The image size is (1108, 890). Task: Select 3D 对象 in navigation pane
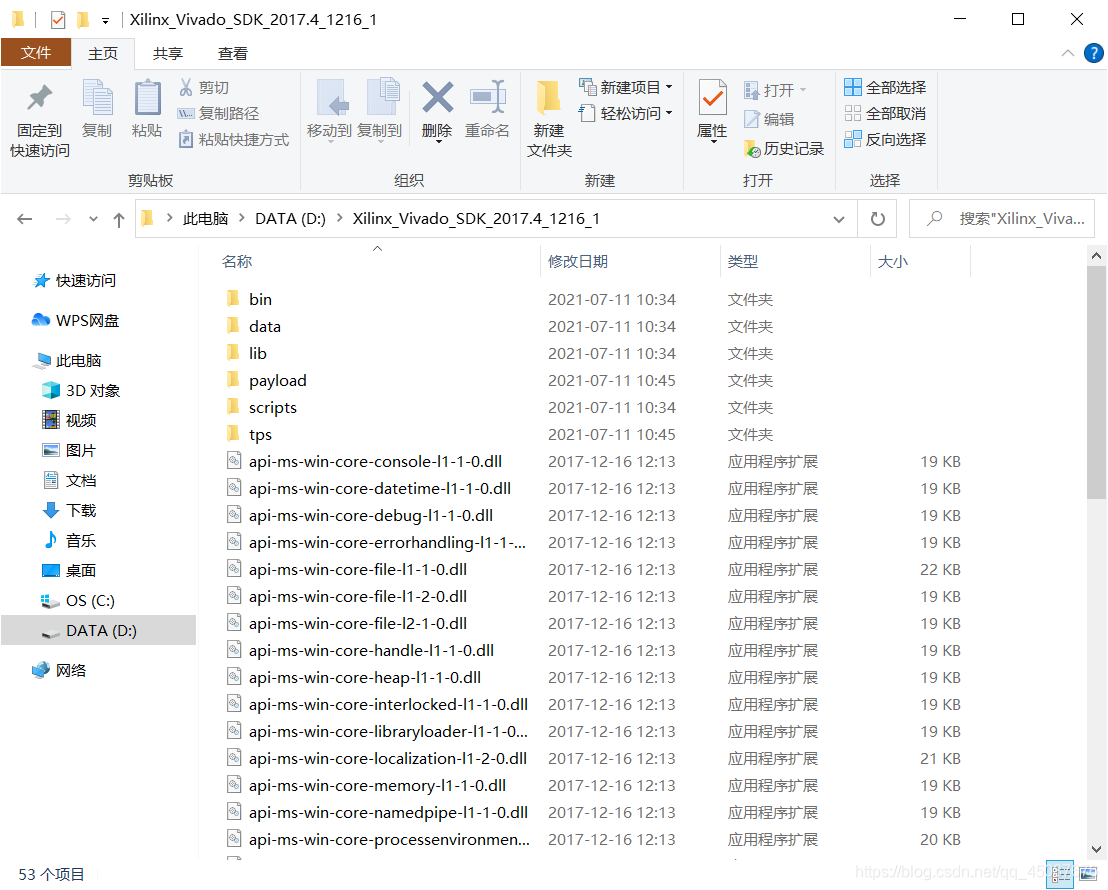[81, 390]
